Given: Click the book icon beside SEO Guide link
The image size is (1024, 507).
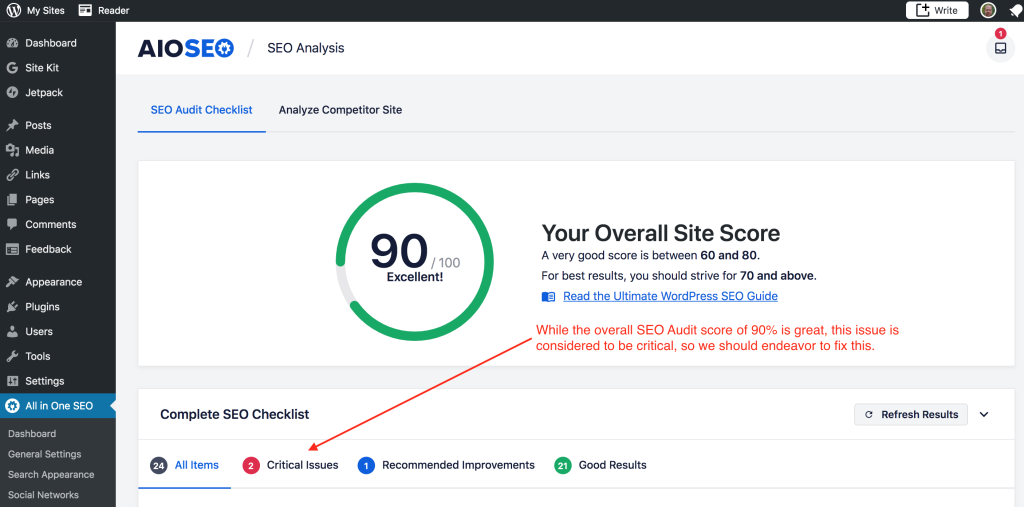Looking at the screenshot, I should (x=549, y=297).
